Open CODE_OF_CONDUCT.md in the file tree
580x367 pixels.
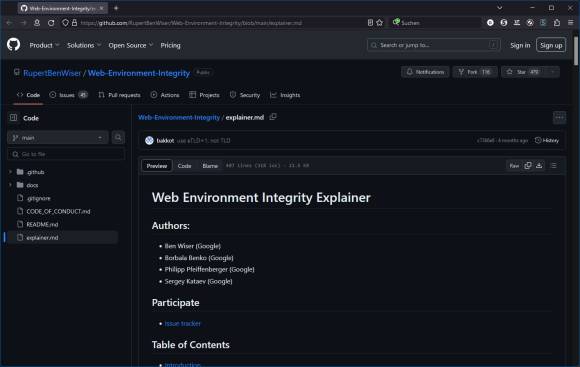(x=58, y=211)
